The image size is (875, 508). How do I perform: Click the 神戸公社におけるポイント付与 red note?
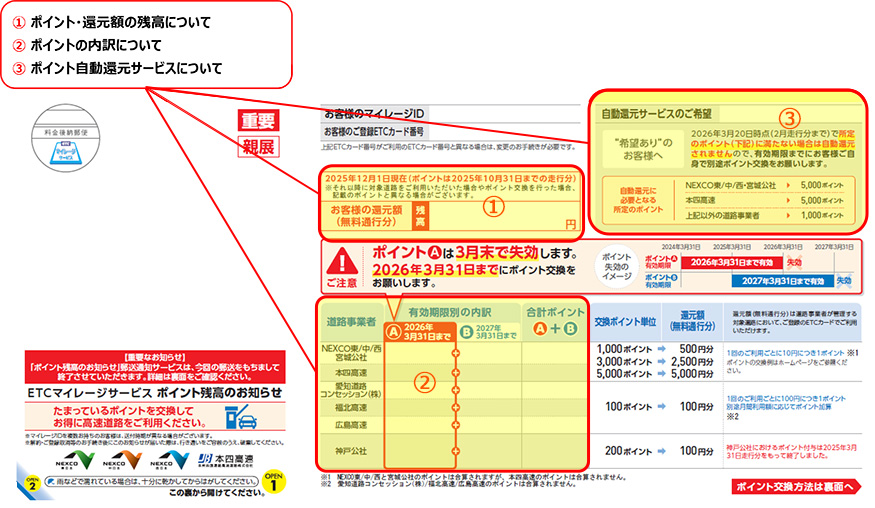tap(792, 452)
